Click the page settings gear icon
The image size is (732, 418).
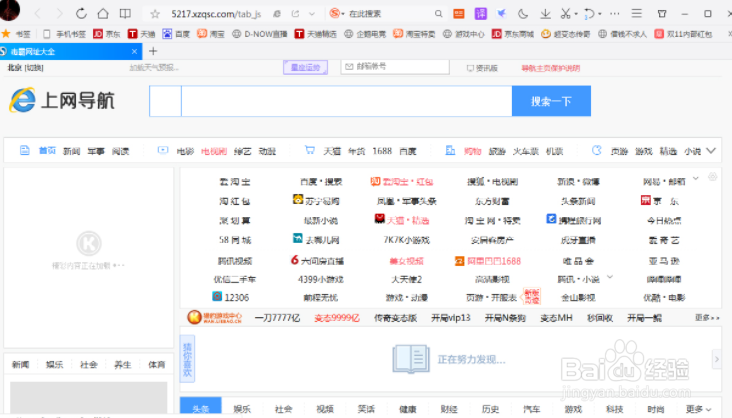pyautogui.click(x=712, y=177)
